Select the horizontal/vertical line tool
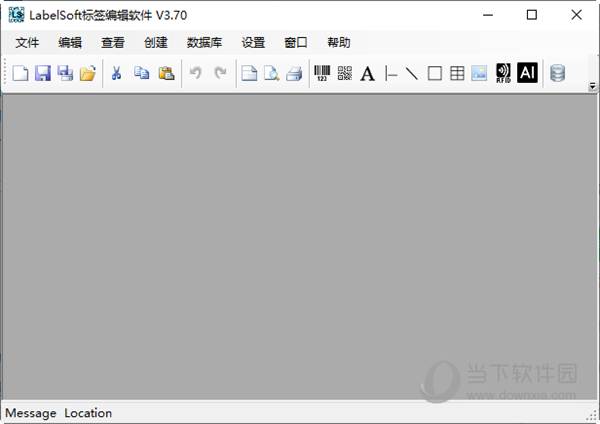The height and width of the screenshot is (424, 600). pyautogui.click(x=391, y=73)
